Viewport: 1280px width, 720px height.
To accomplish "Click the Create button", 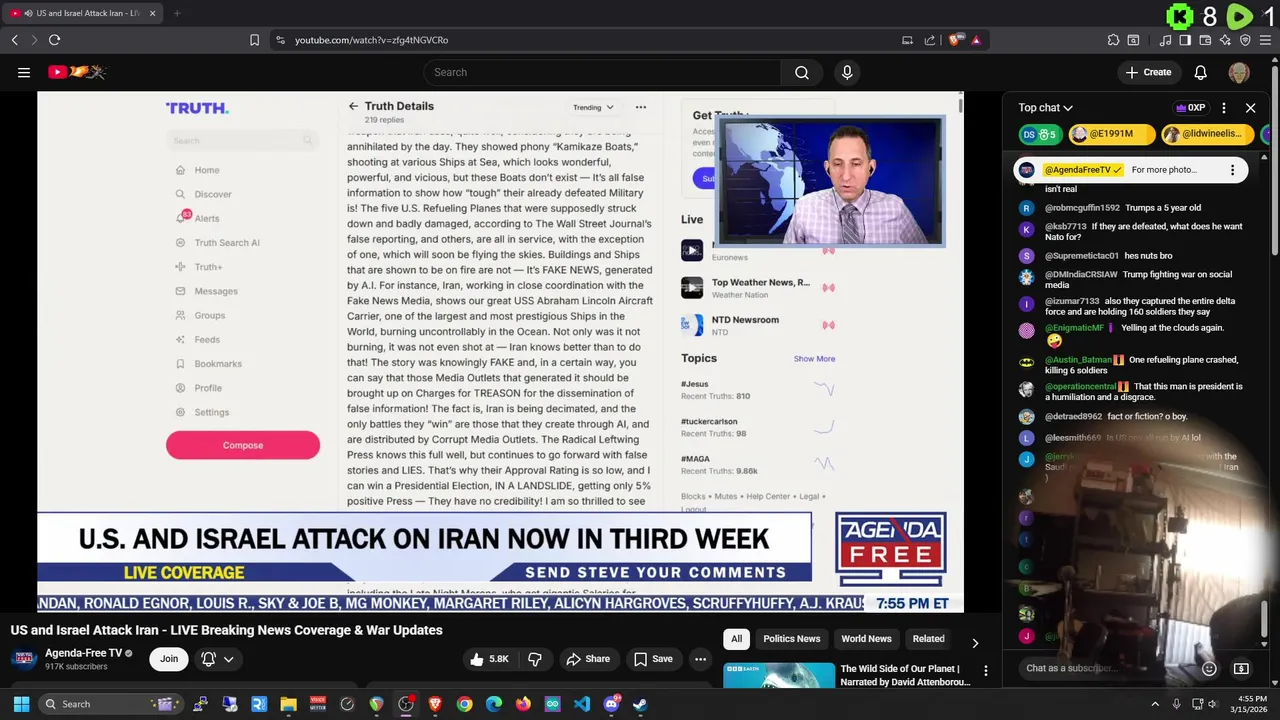I will click(1148, 72).
